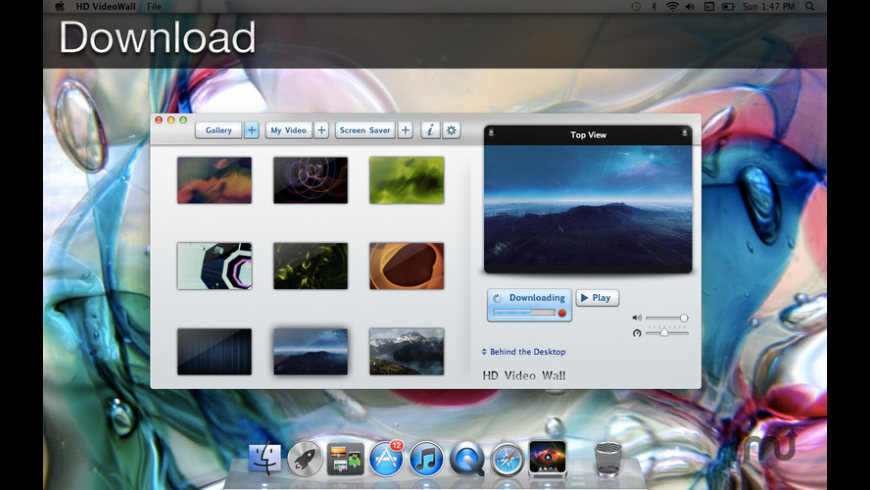Select the orange ring thumbnail

click(407, 266)
